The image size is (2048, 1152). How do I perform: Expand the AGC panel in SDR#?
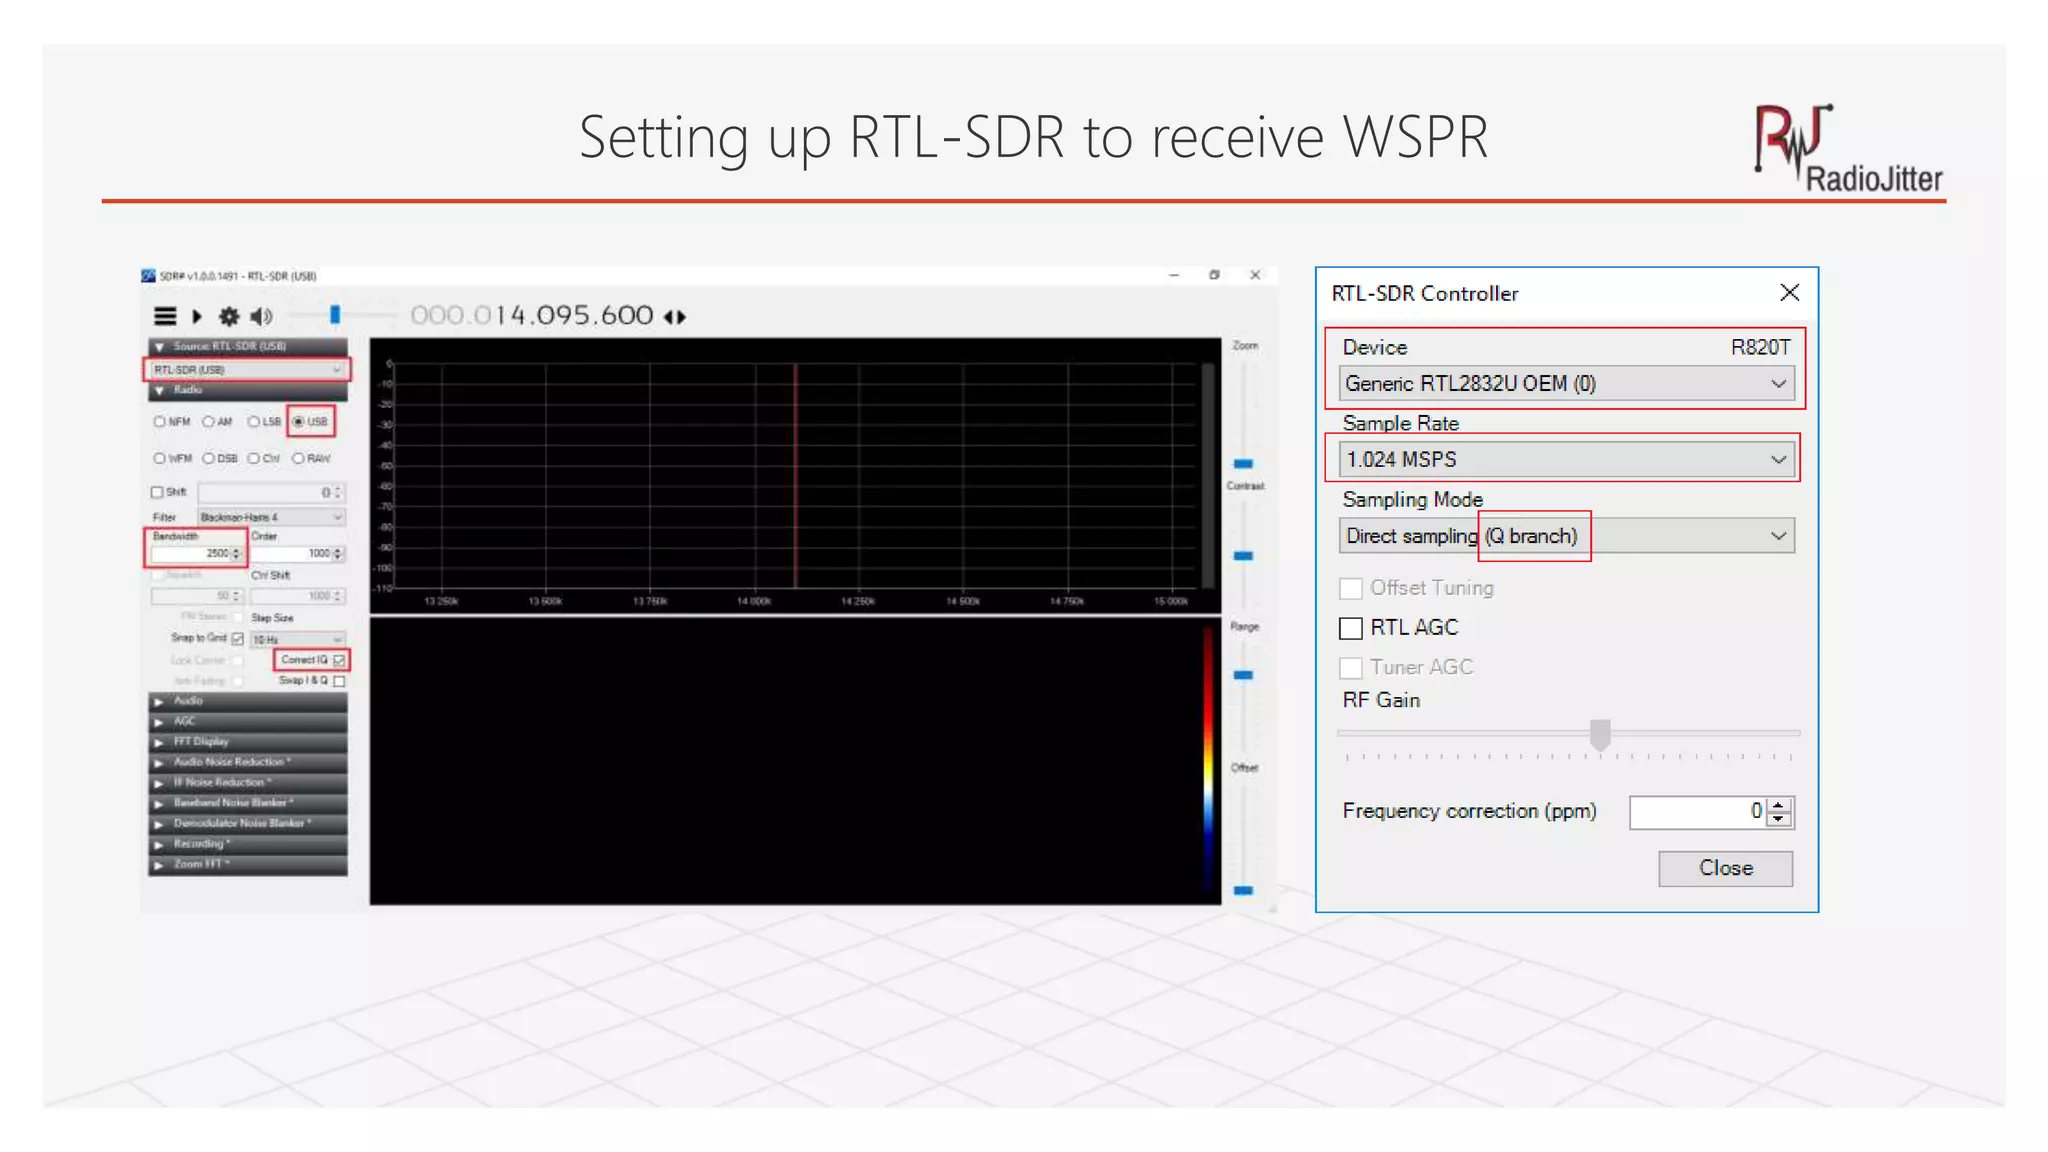(247, 722)
